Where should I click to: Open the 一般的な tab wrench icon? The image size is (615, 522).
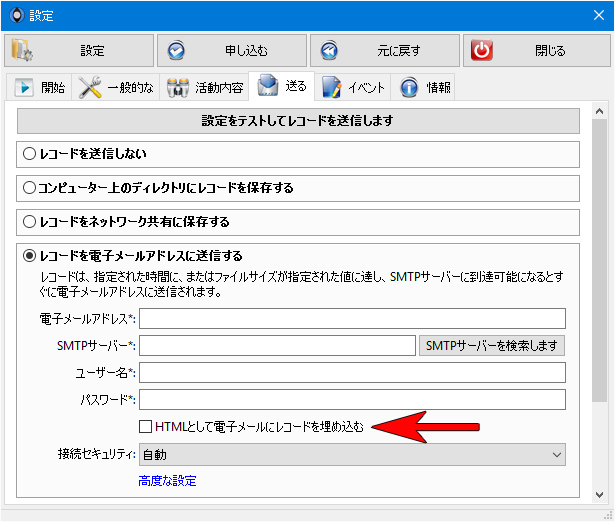click(89, 87)
